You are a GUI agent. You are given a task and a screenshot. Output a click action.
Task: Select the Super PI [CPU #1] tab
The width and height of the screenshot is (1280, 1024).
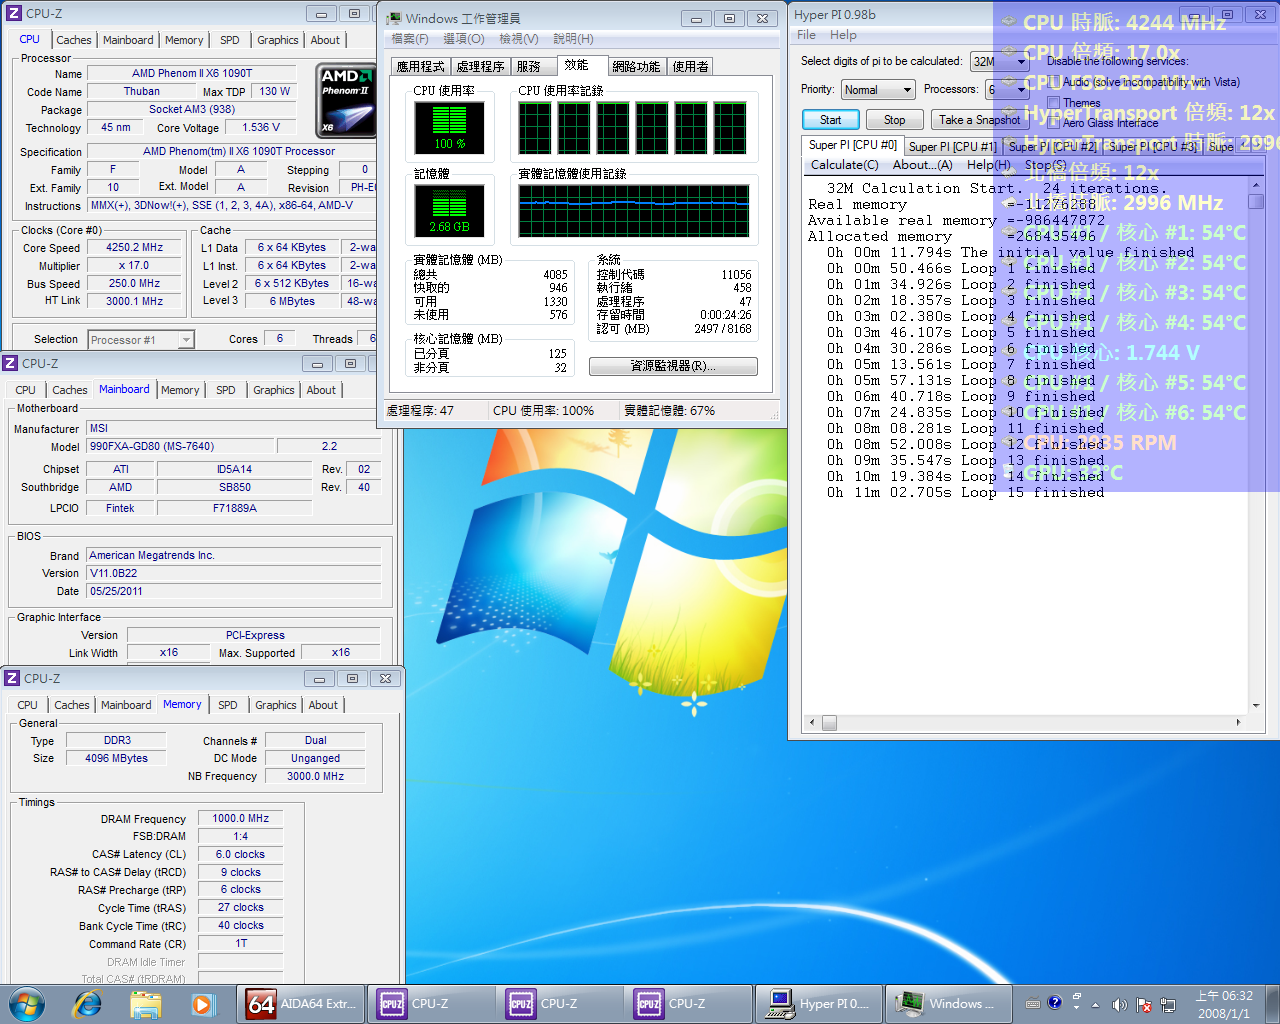[952, 146]
